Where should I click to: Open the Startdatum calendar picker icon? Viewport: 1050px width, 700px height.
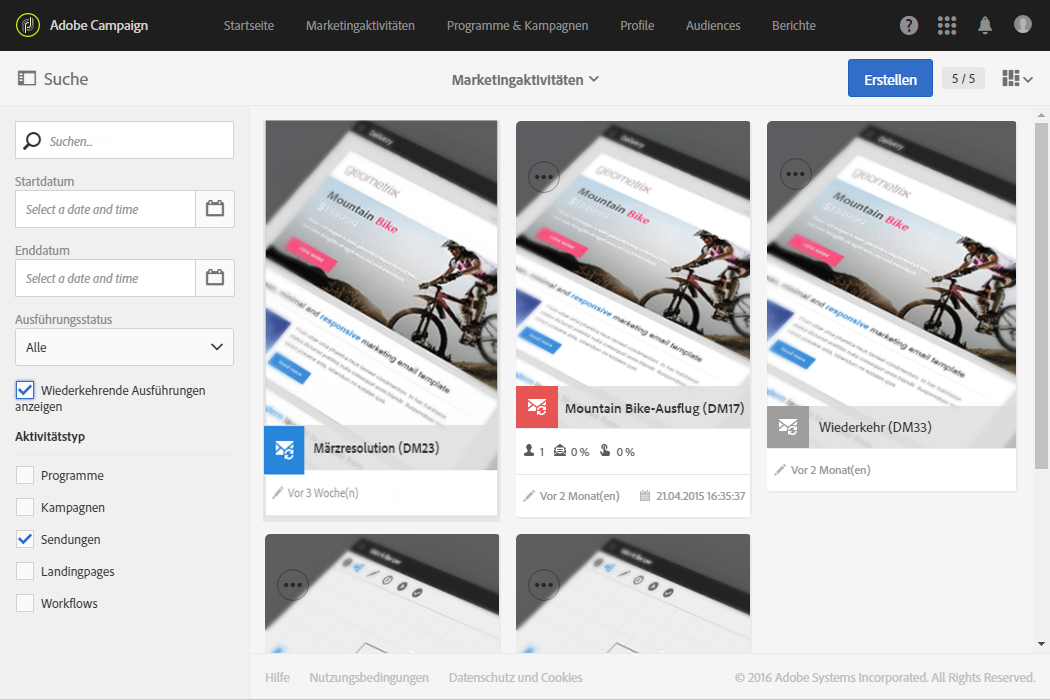215,209
